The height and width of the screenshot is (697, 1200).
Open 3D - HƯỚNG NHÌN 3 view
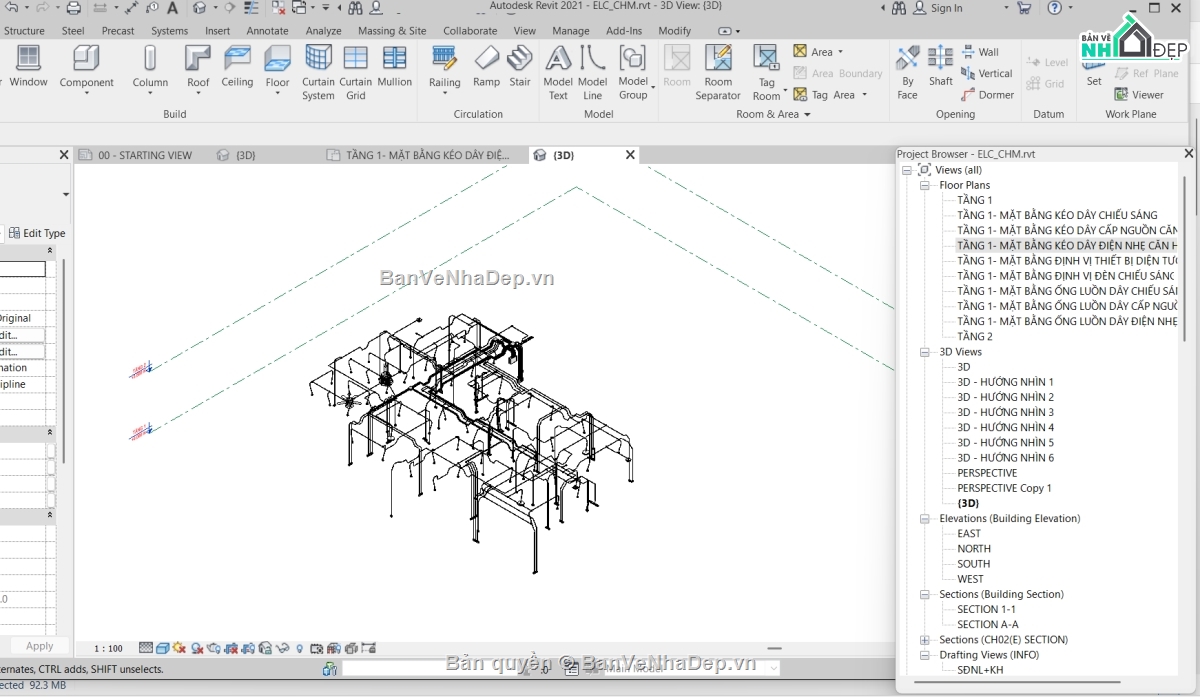tap(1005, 412)
